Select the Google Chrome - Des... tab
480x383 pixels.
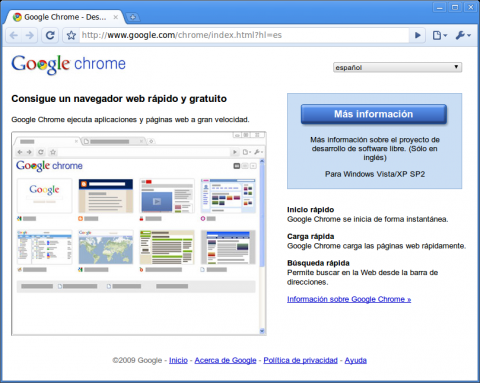coord(65,17)
